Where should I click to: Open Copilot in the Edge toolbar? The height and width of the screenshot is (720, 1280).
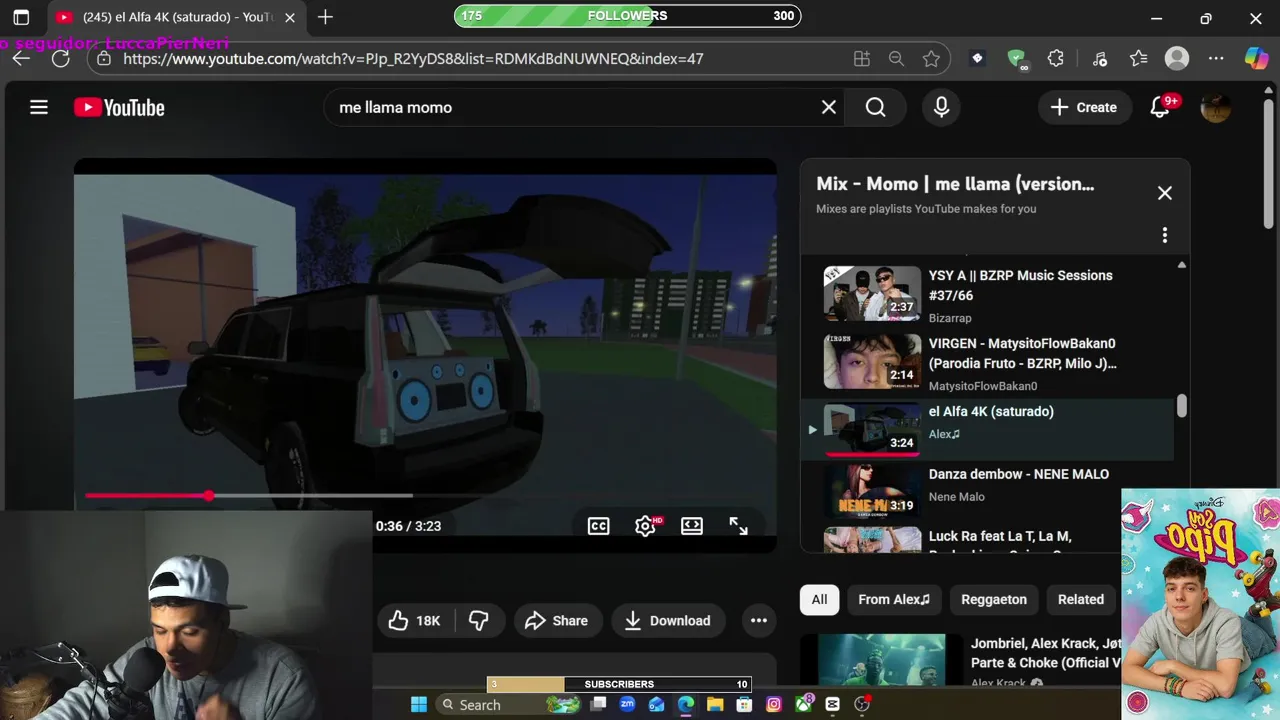[x=1256, y=59]
